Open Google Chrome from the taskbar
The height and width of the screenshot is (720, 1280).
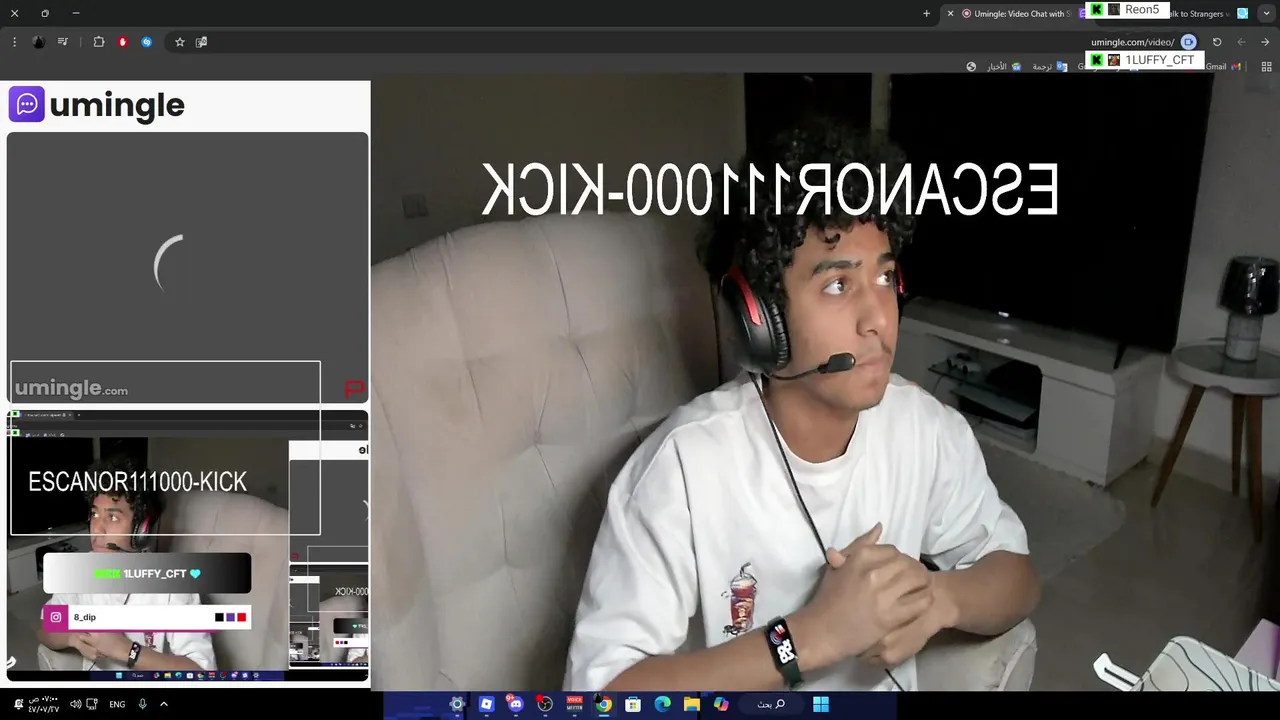click(604, 704)
